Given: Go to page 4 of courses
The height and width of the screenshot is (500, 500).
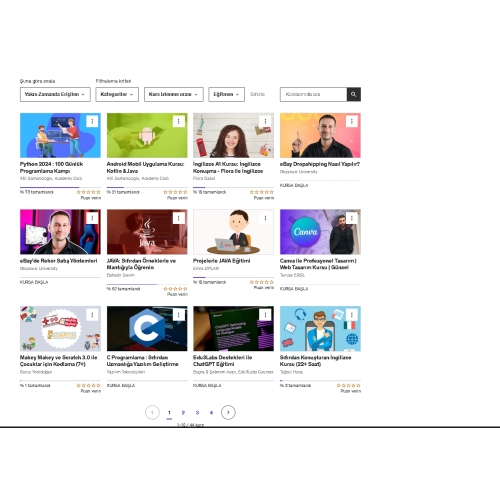Looking at the screenshot, I should pos(211,413).
